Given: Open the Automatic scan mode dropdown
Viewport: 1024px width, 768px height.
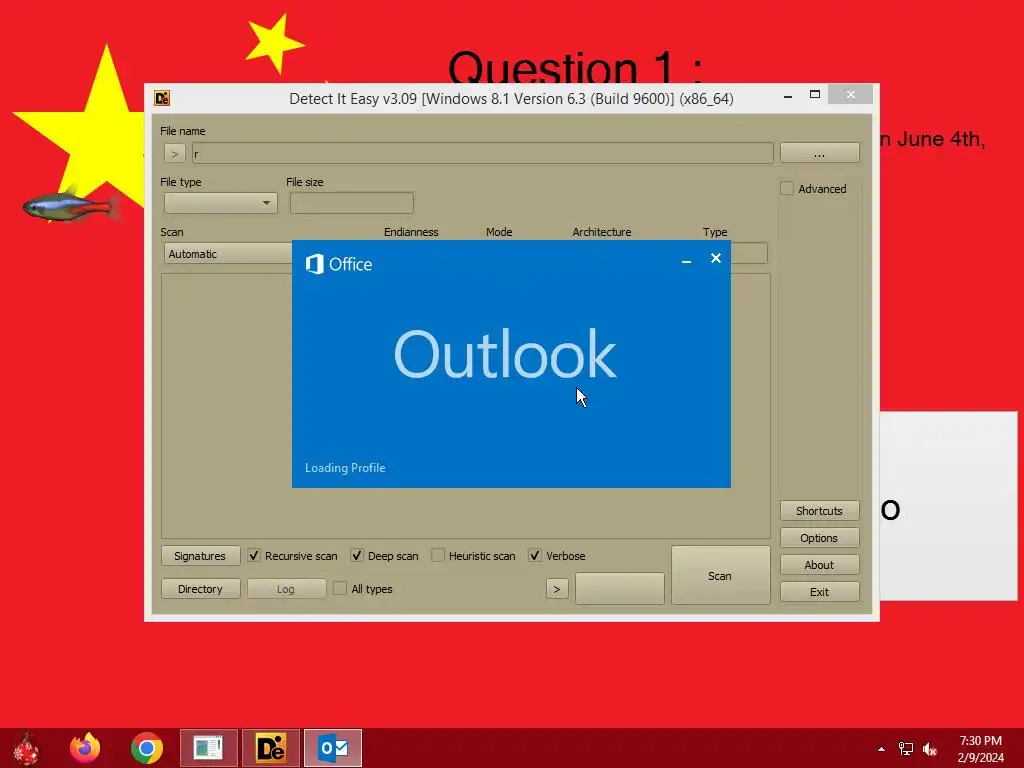Looking at the screenshot, I should (228, 254).
